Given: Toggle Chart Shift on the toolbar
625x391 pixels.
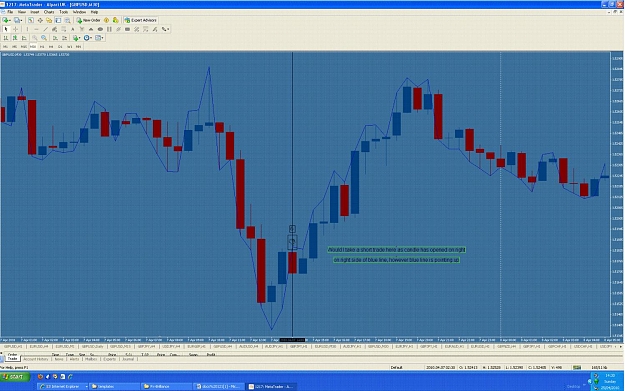Looking at the screenshot, I should click(64, 38).
